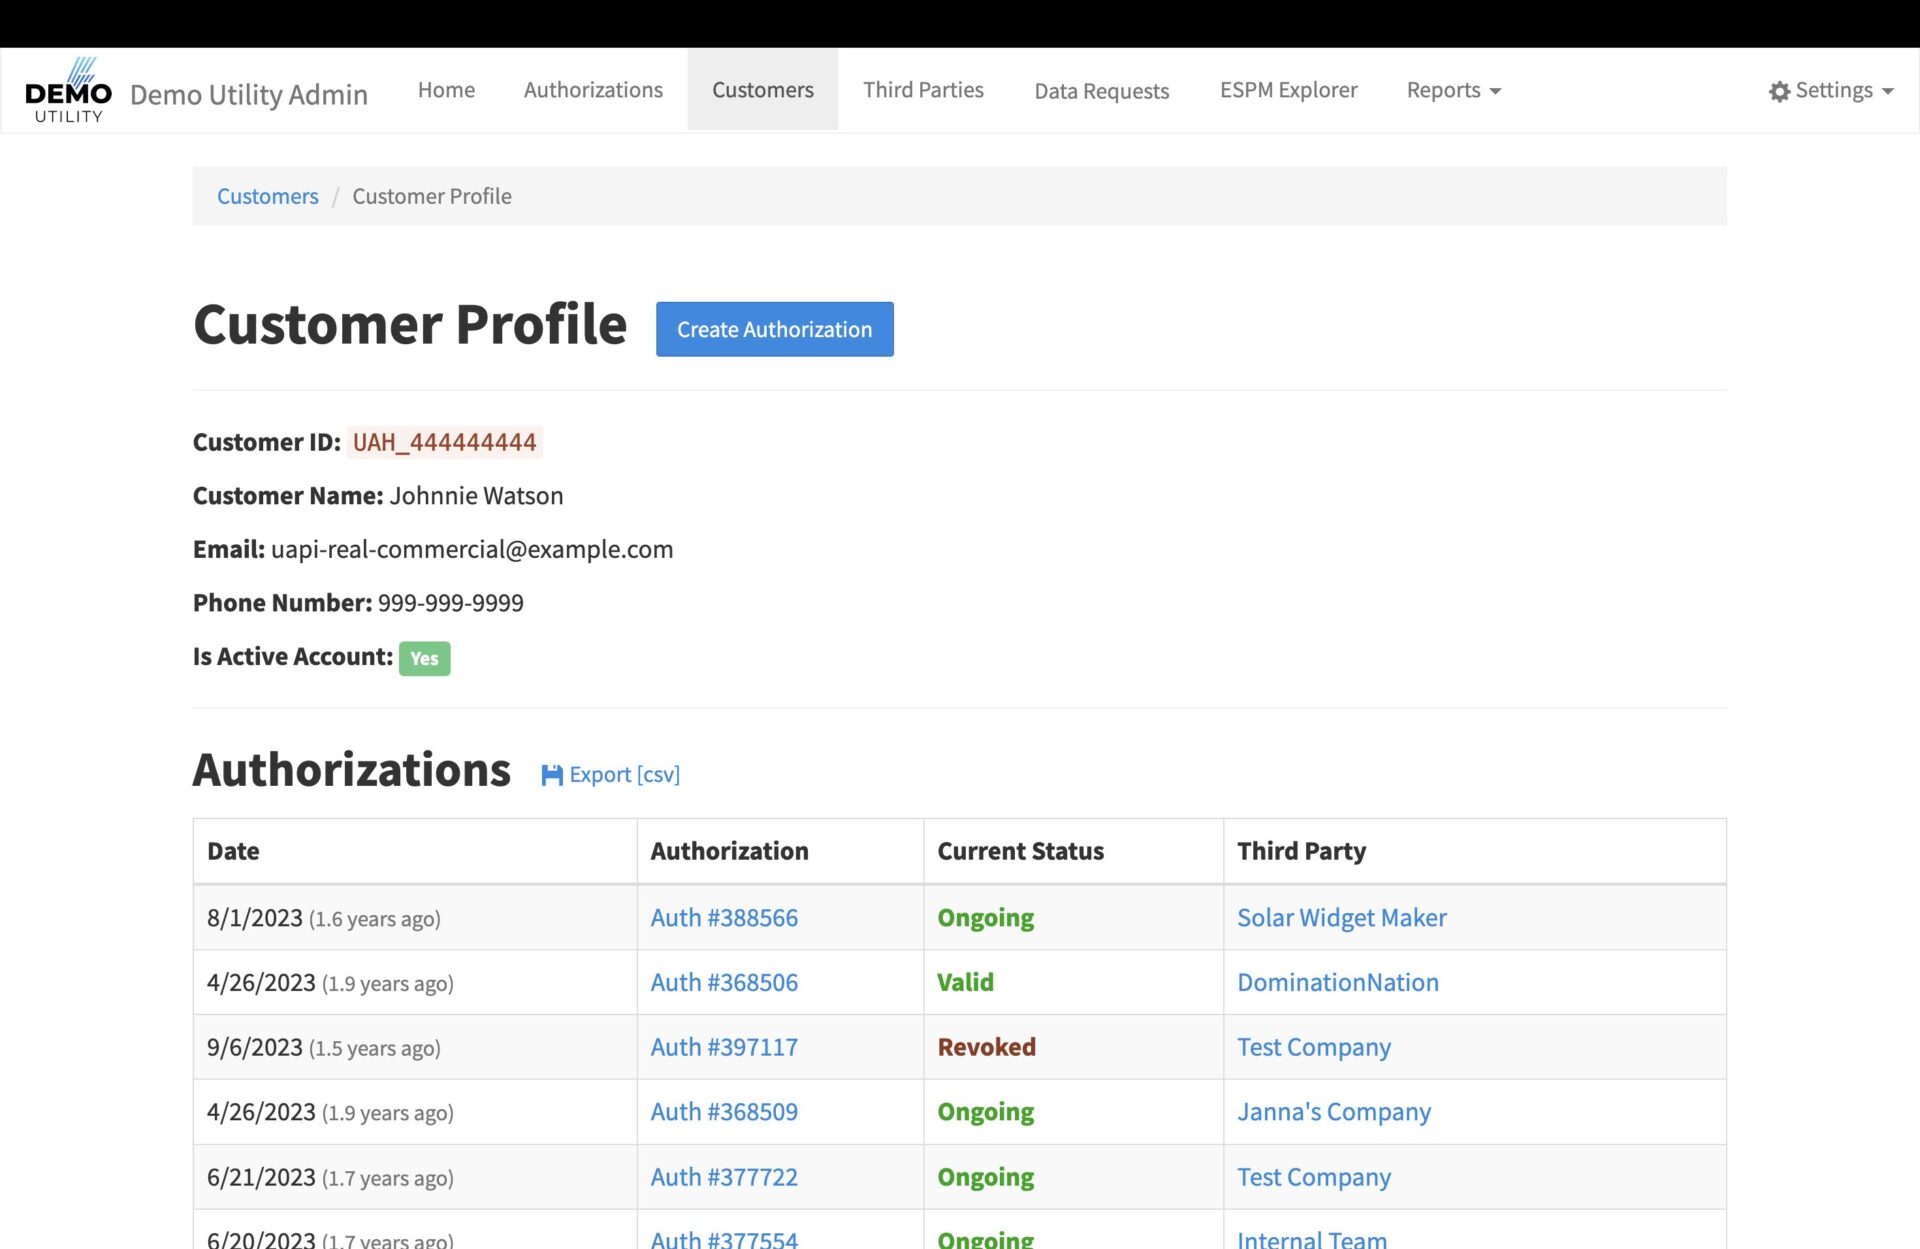This screenshot has width=1920, height=1249.
Task: Go to the Home tab
Action: [x=446, y=90]
